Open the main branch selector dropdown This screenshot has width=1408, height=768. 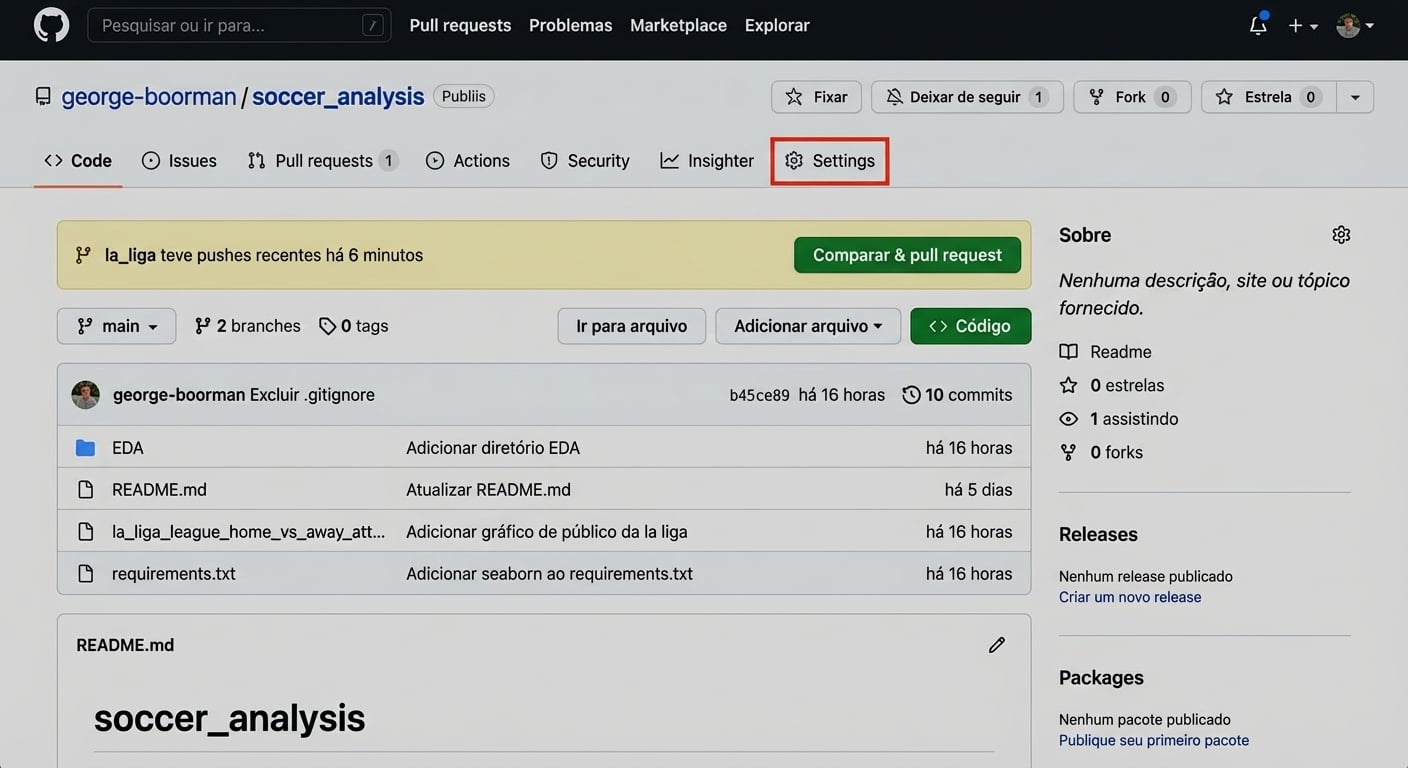click(117, 326)
